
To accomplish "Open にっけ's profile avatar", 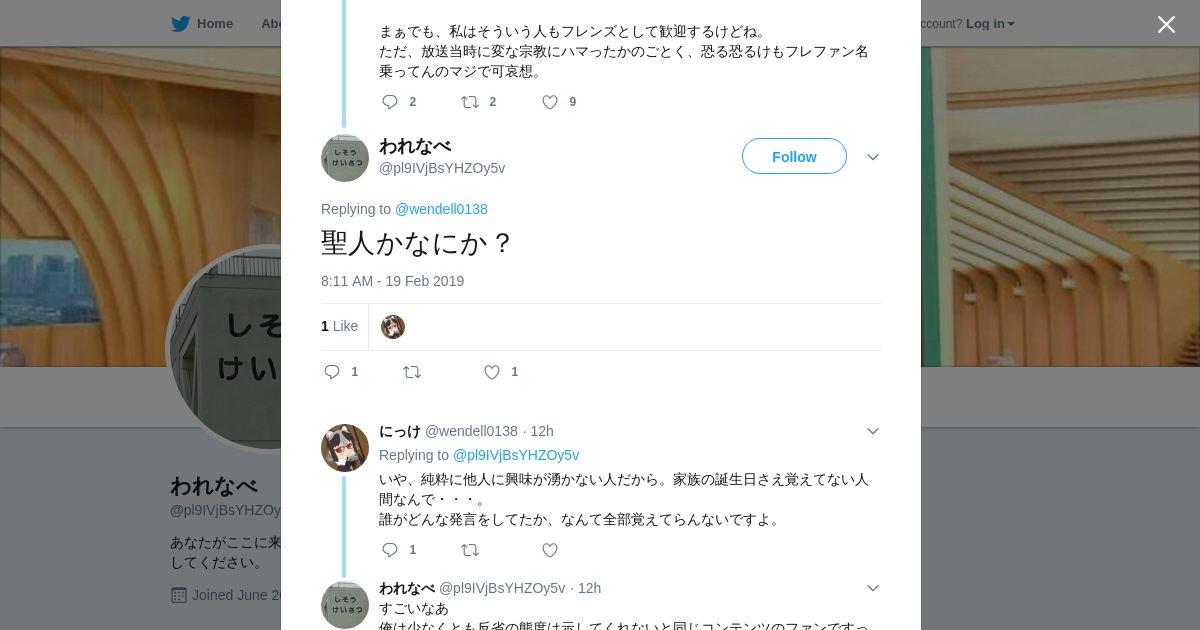I will click(345, 448).
